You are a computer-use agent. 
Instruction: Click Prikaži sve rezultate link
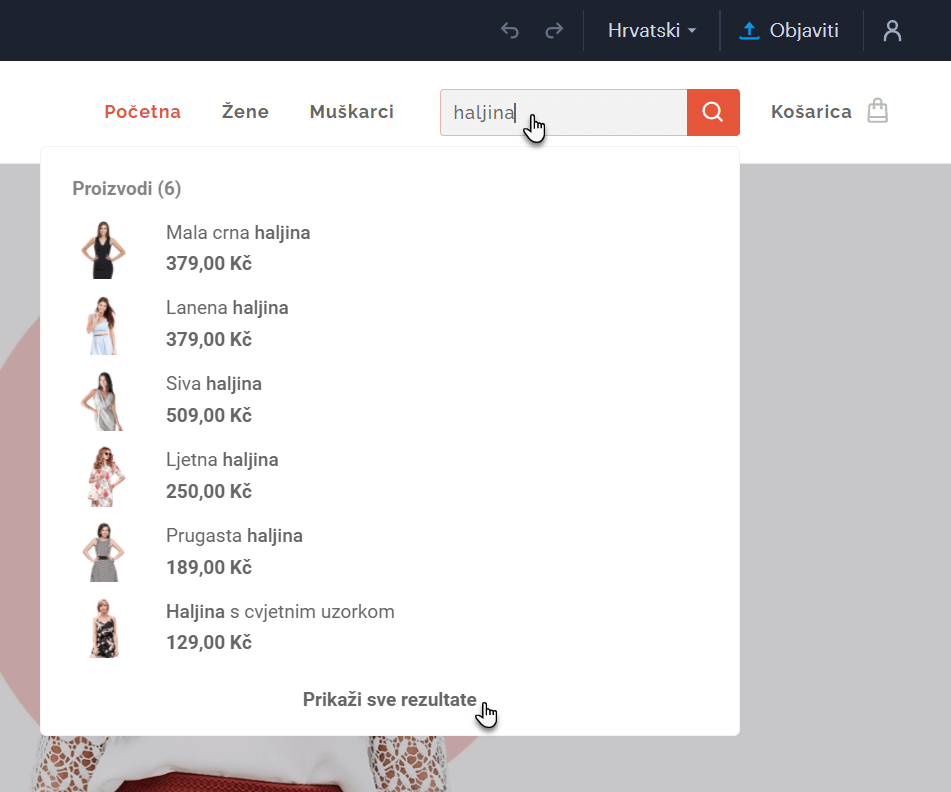(389, 699)
